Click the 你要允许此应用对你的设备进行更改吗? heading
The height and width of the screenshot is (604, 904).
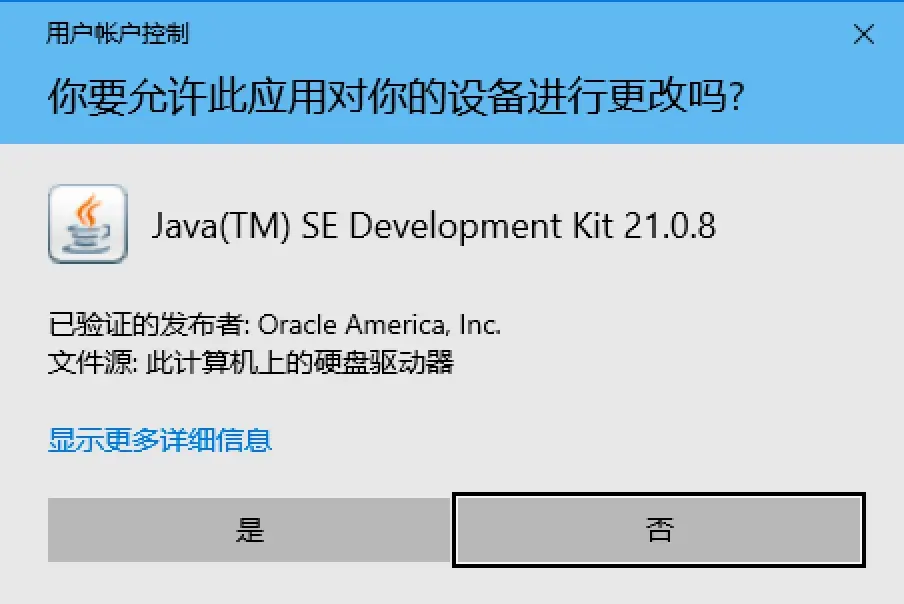tap(397, 96)
